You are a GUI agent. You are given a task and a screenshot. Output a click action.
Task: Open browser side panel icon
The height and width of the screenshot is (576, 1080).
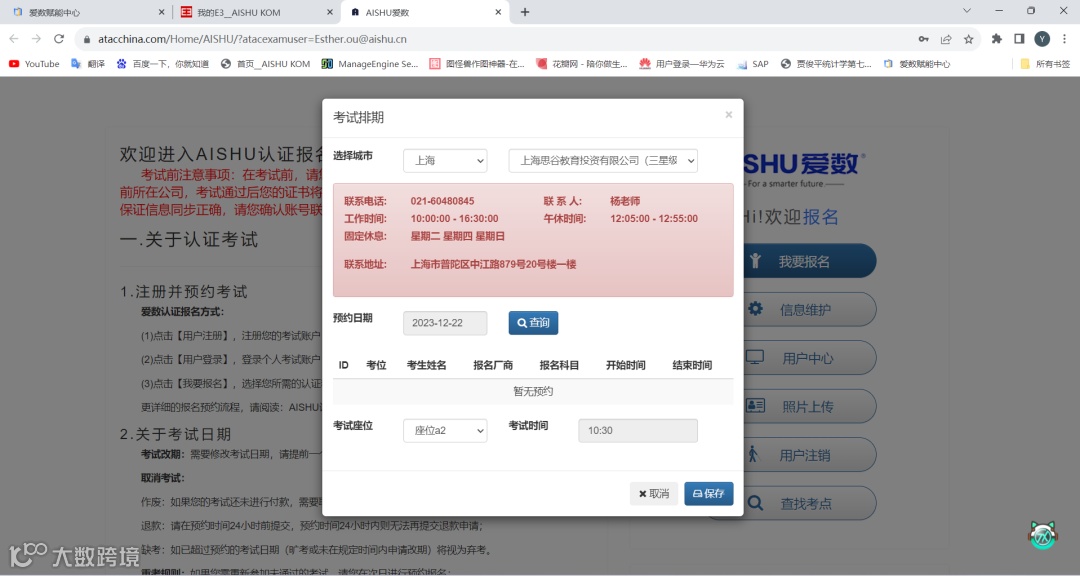tap(1019, 39)
